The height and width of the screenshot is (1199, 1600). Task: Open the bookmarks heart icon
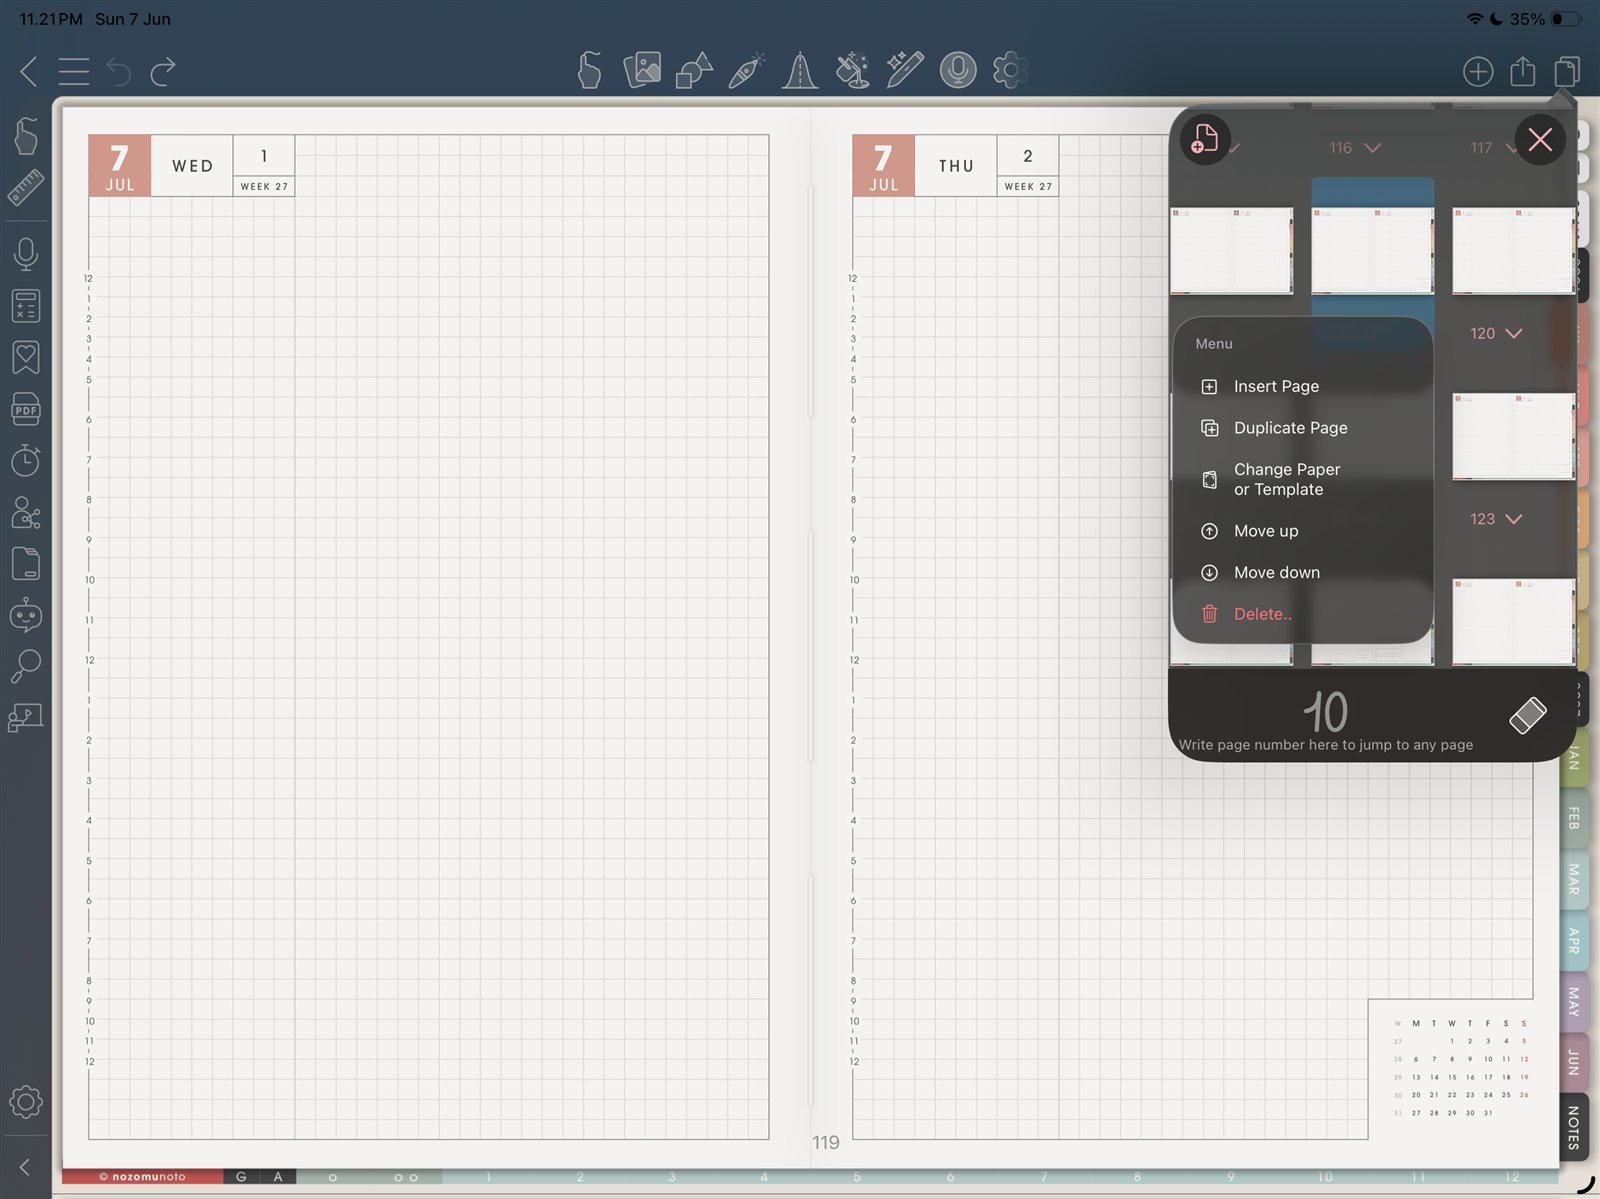click(26, 357)
